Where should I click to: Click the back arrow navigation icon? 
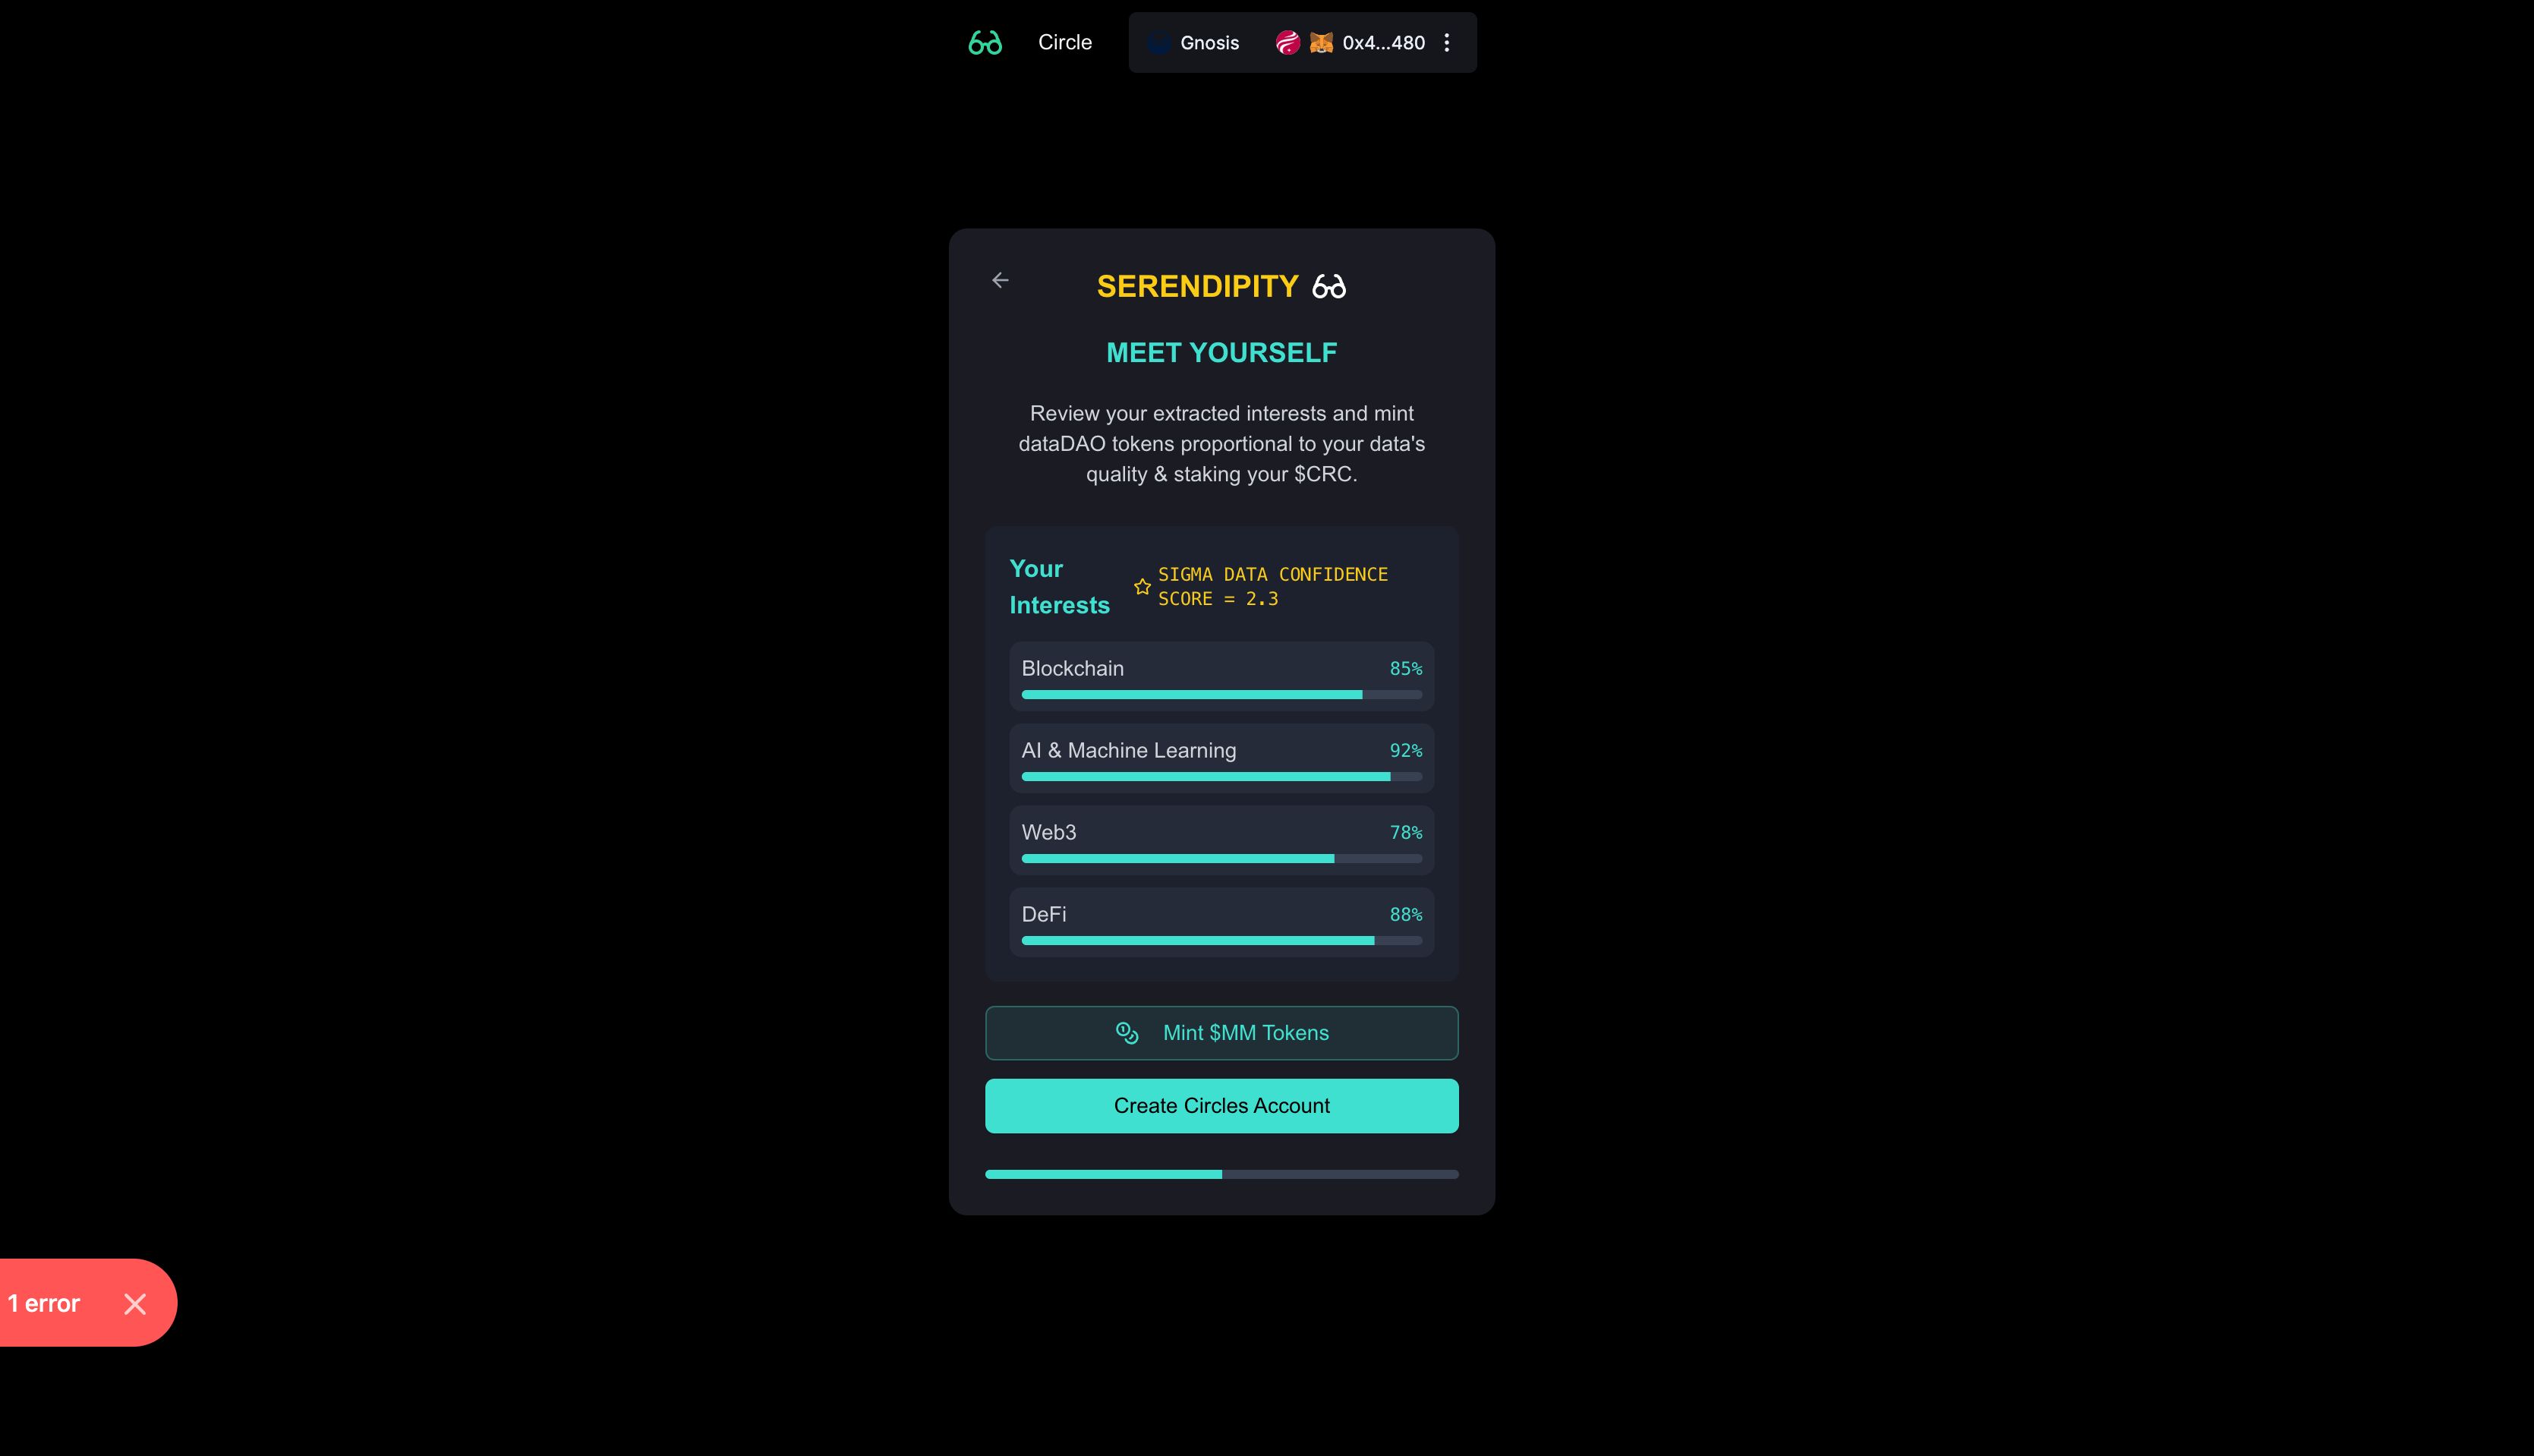tap(1001, 280)
